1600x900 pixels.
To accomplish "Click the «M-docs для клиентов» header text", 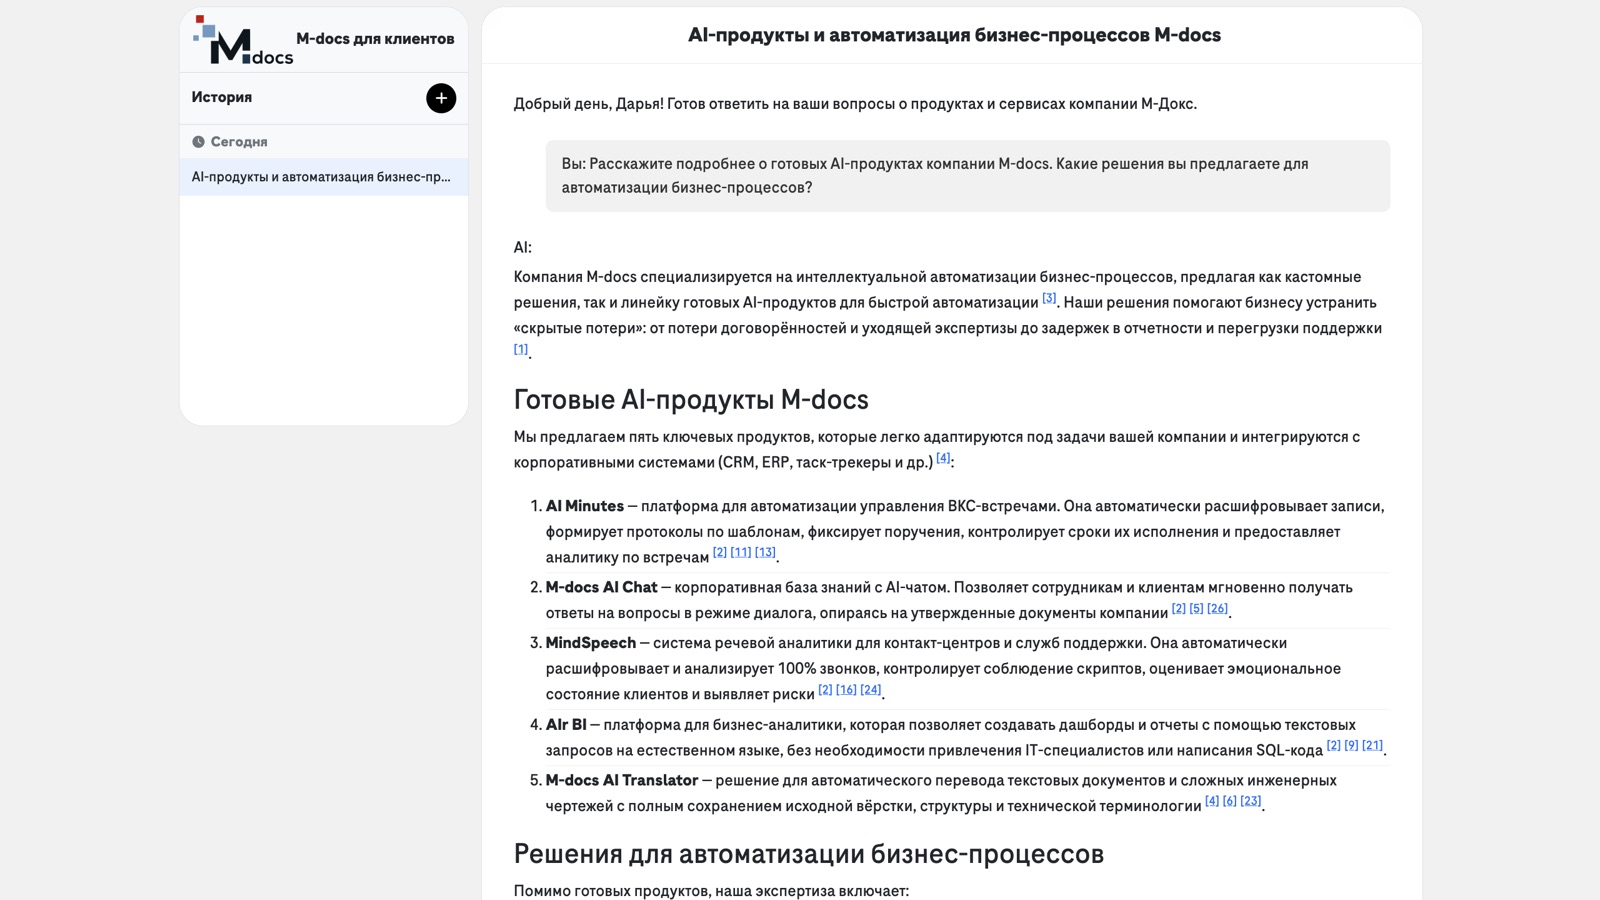I will 375,39.
